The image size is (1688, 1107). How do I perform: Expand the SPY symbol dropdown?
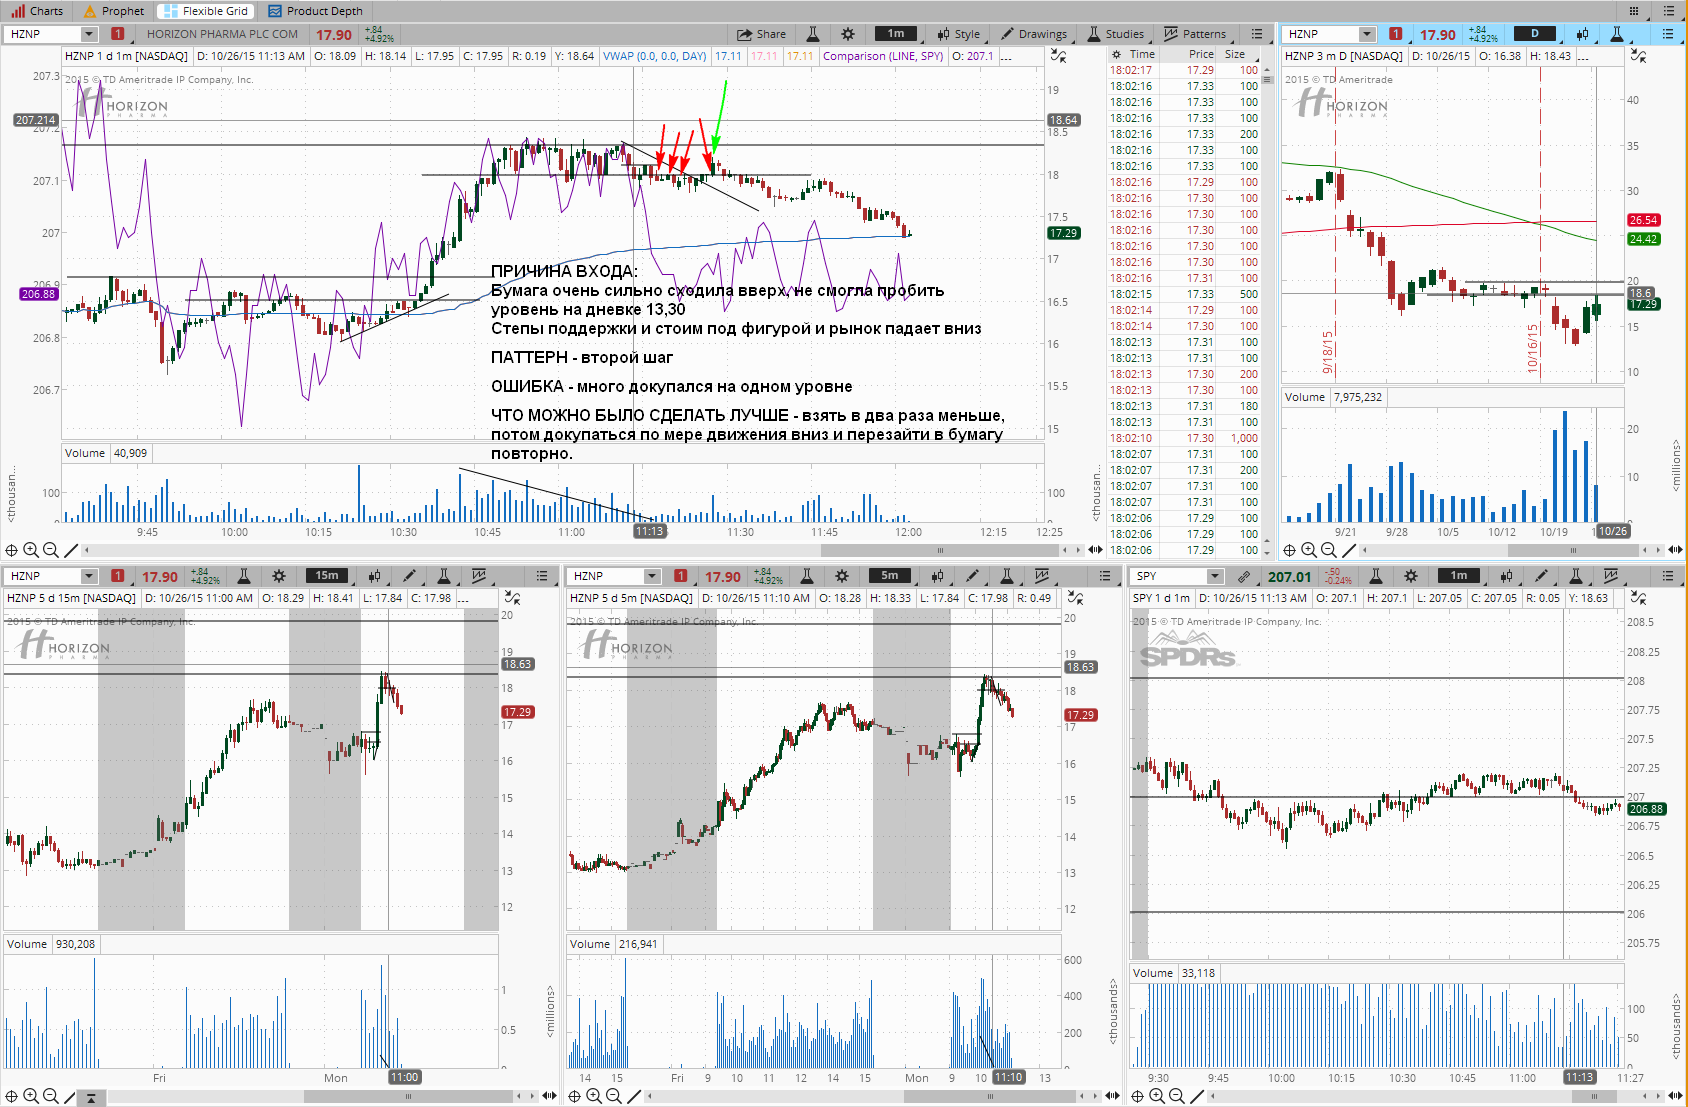(1215, 576)
